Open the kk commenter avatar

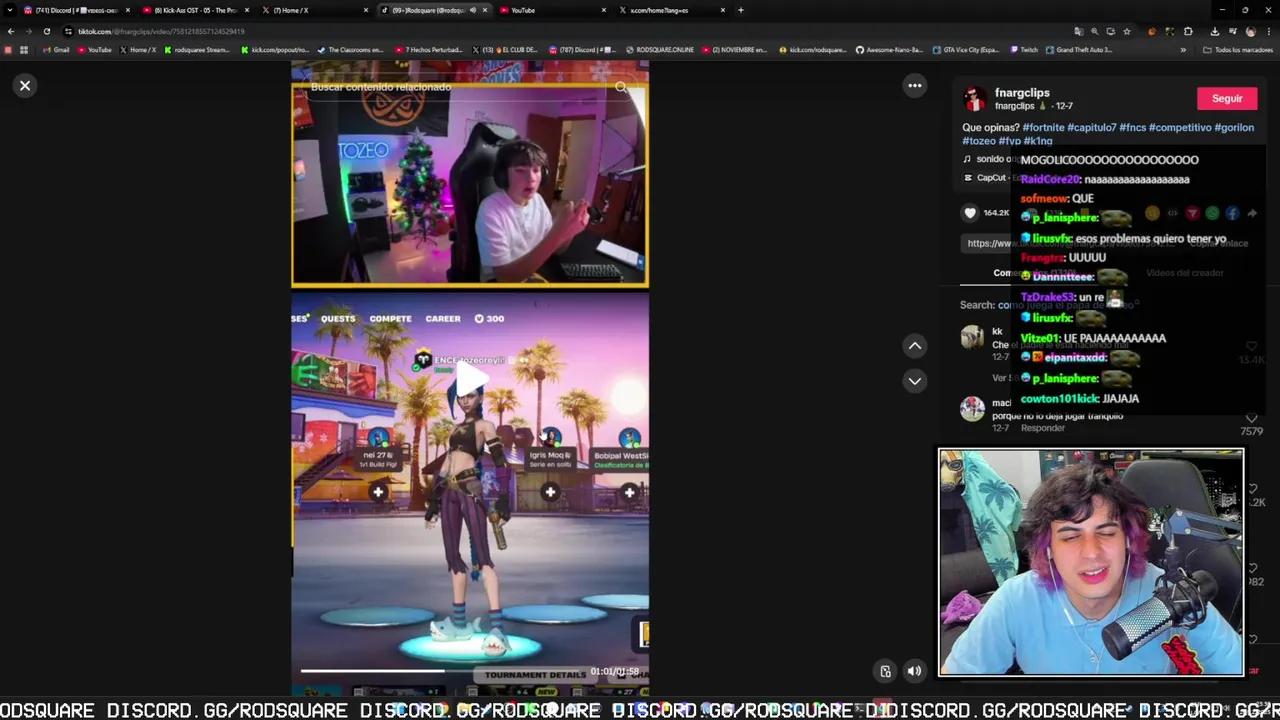pyautogui.click(x=972, y=338)
